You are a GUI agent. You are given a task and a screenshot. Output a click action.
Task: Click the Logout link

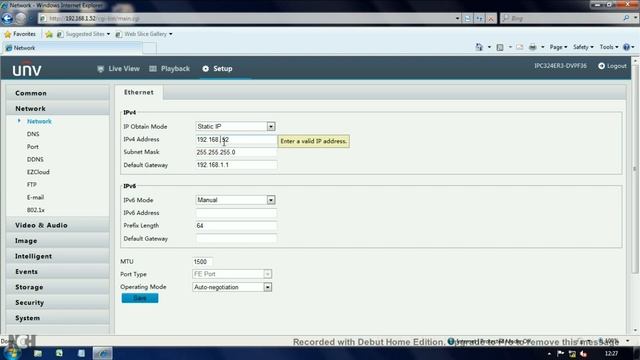[612, 66]
